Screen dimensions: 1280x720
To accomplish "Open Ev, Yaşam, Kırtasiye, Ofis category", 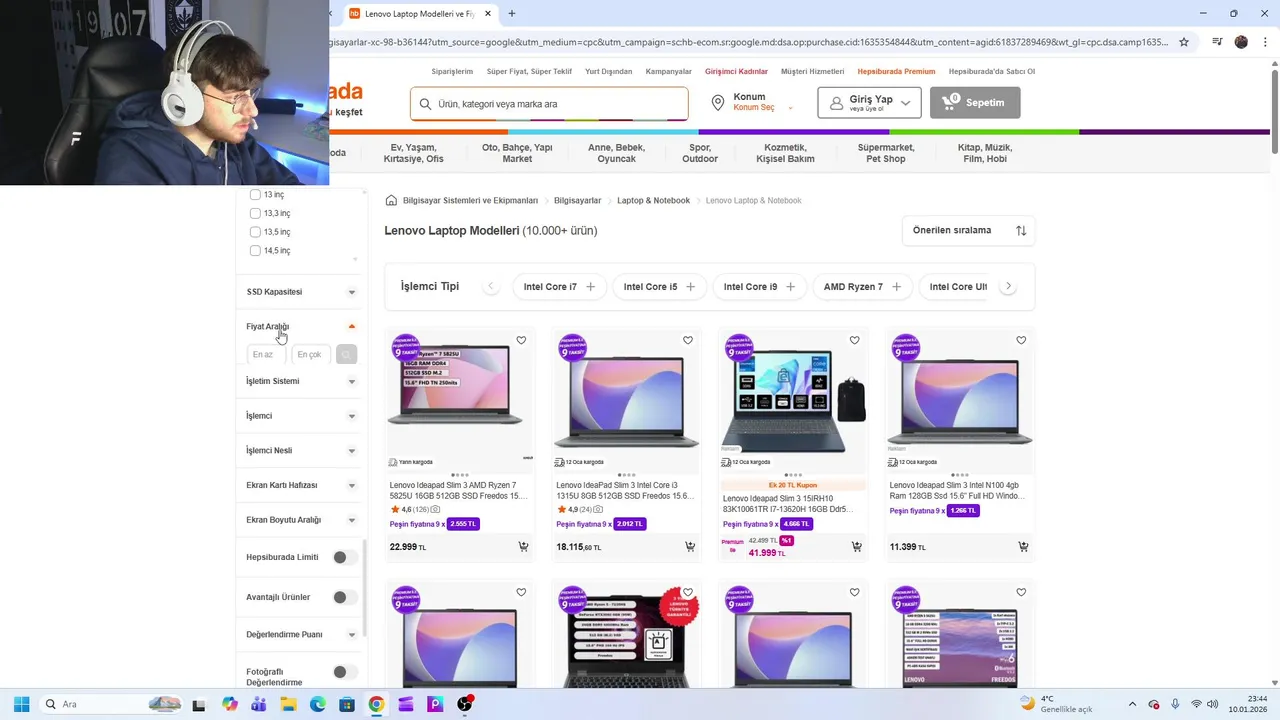I will click(414, 153).
